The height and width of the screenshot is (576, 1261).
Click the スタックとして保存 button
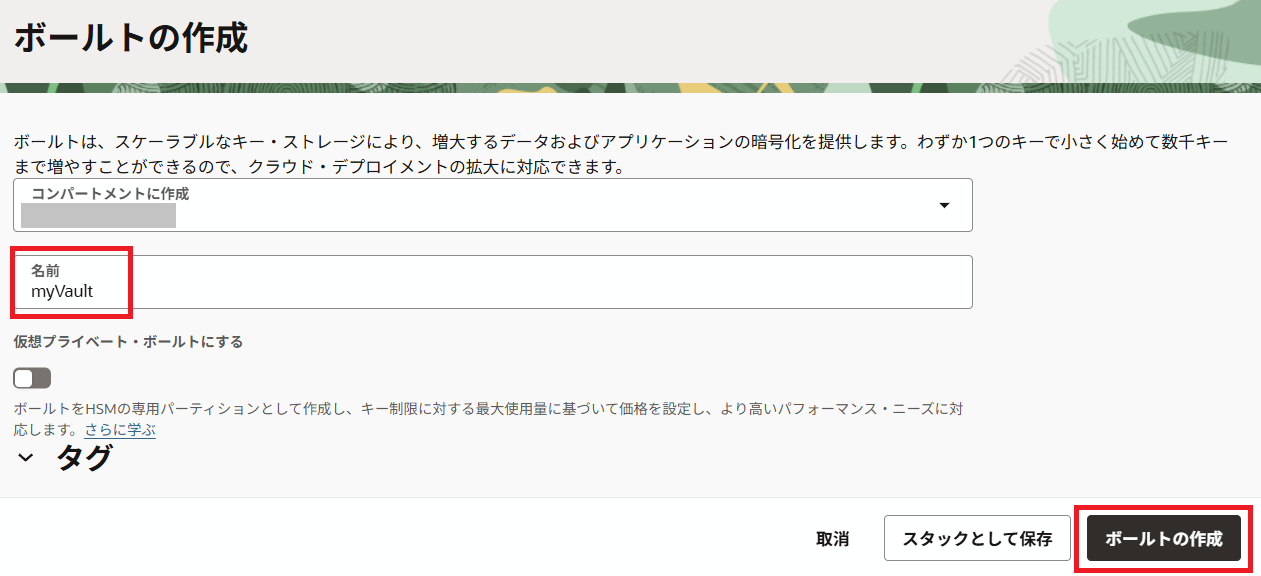coord(977,539)
